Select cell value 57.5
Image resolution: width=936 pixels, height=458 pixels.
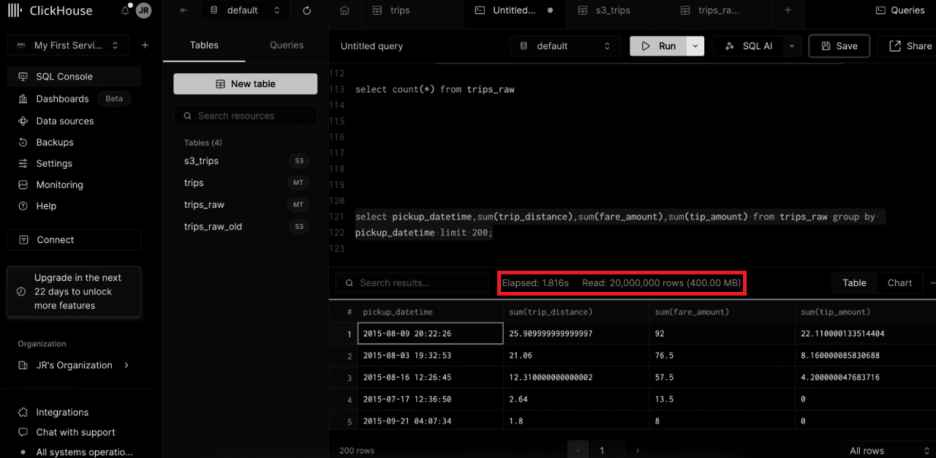[722, 377]
